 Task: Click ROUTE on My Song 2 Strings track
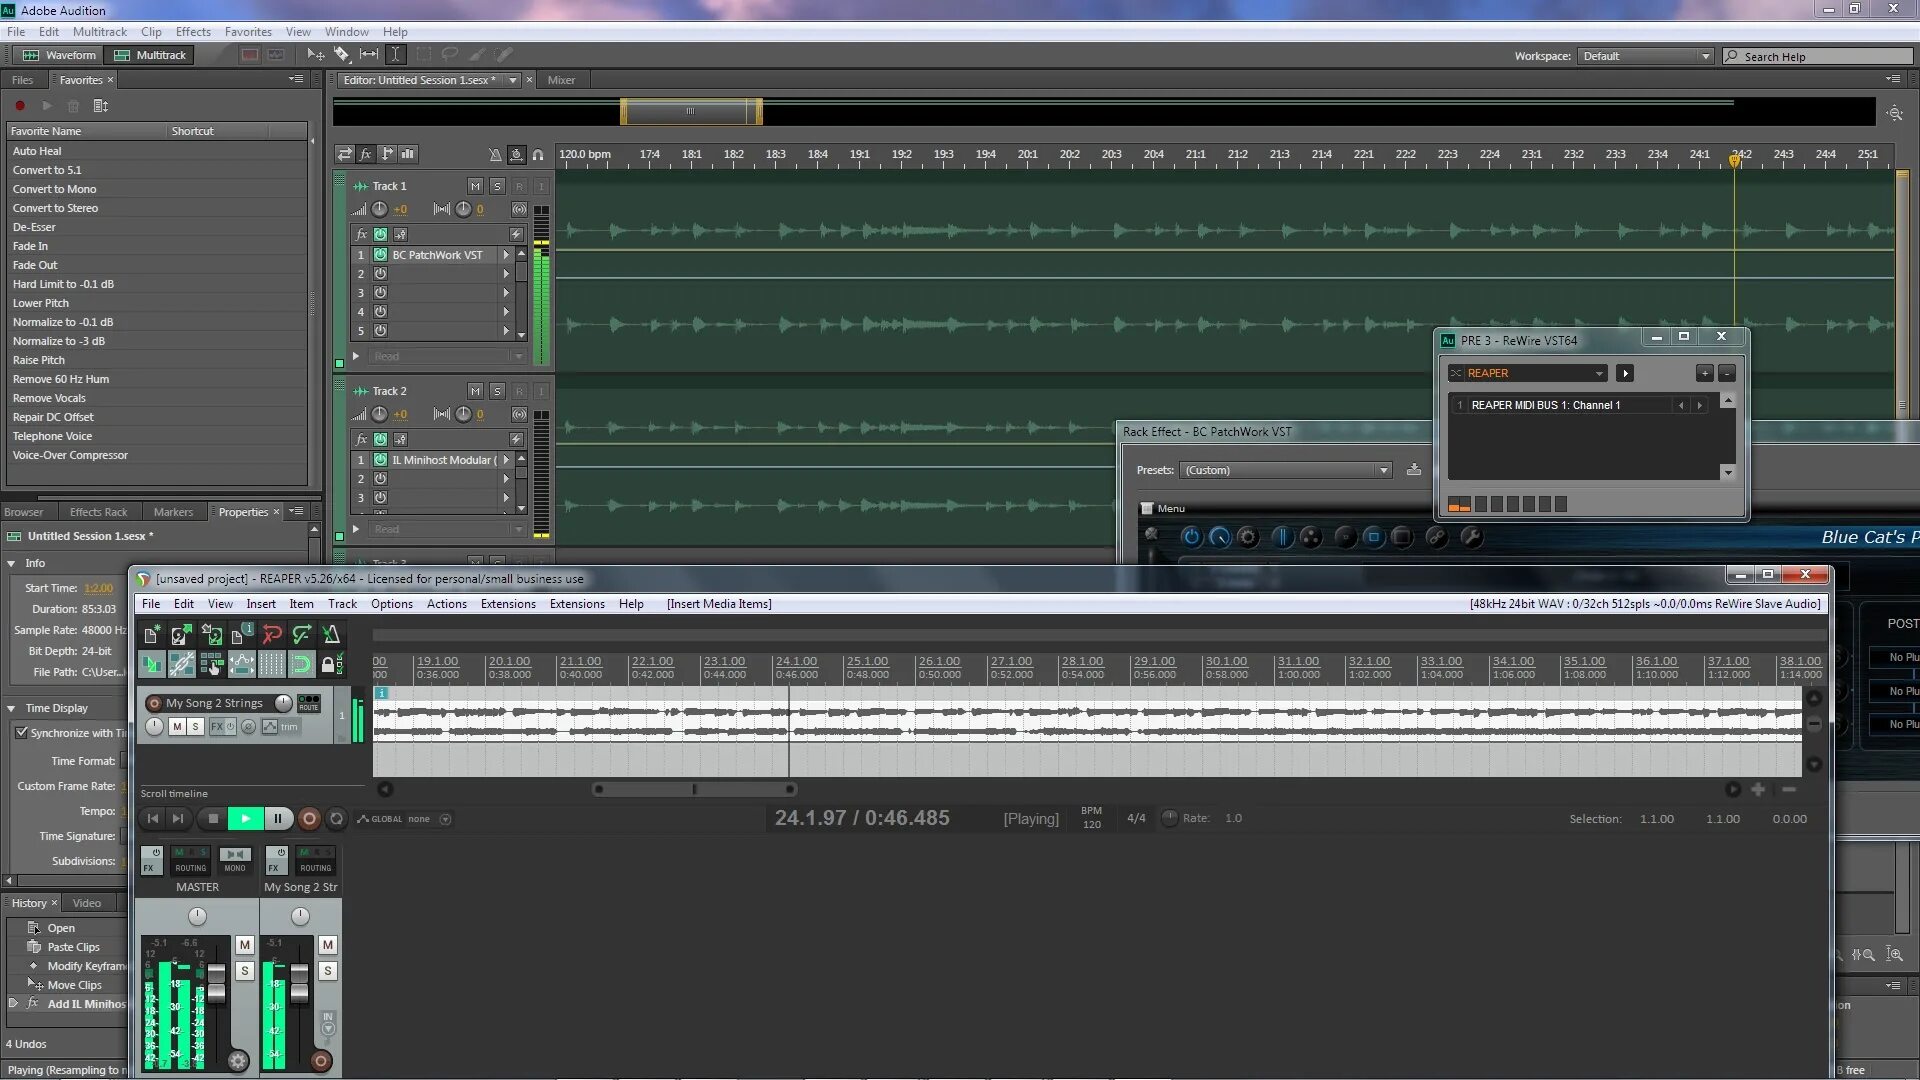309,703
